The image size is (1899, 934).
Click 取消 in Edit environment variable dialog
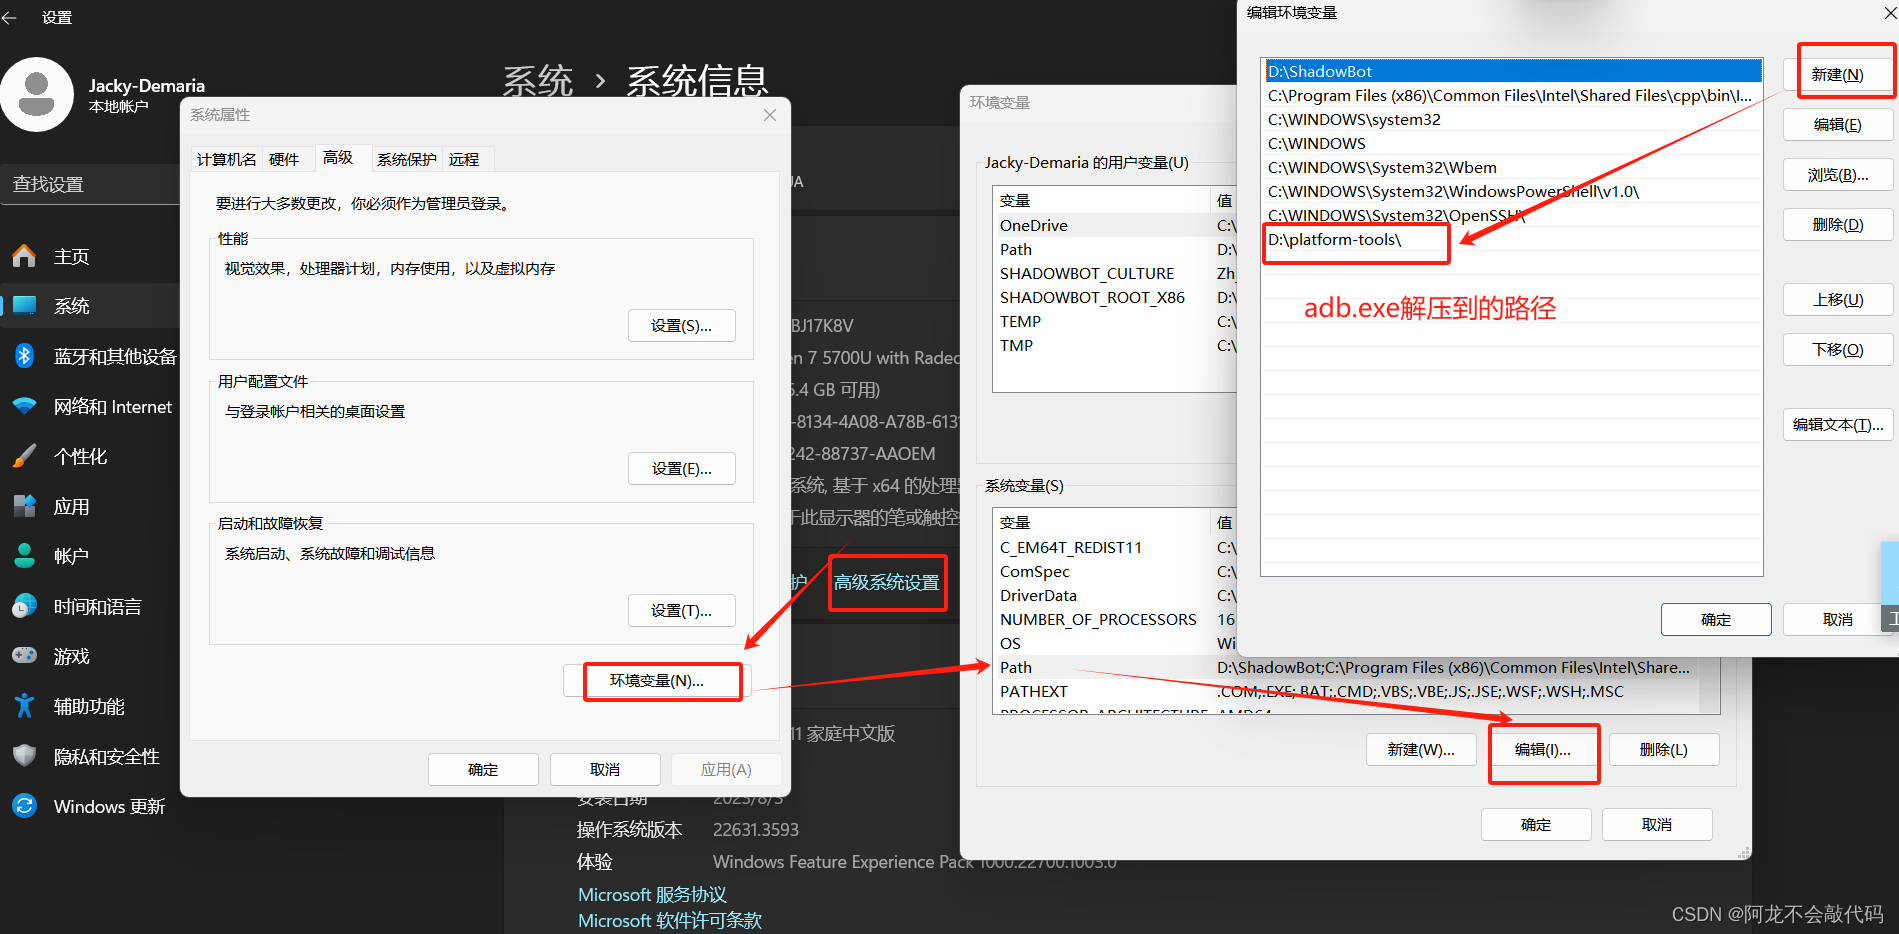click(1838, 620)
